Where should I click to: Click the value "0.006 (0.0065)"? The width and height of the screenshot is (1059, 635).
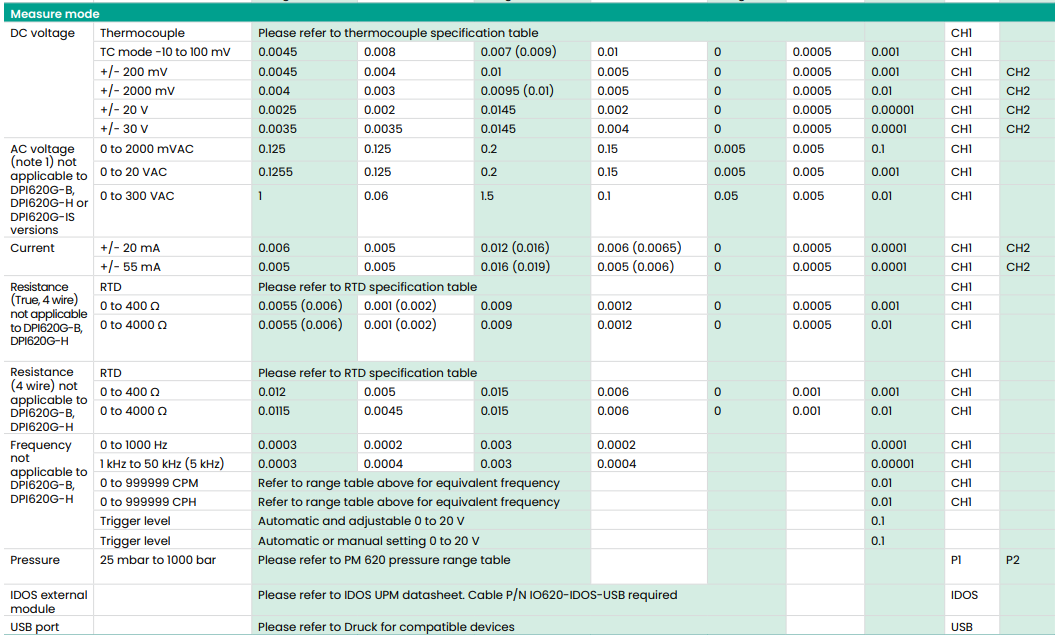[x=640, y=248]
